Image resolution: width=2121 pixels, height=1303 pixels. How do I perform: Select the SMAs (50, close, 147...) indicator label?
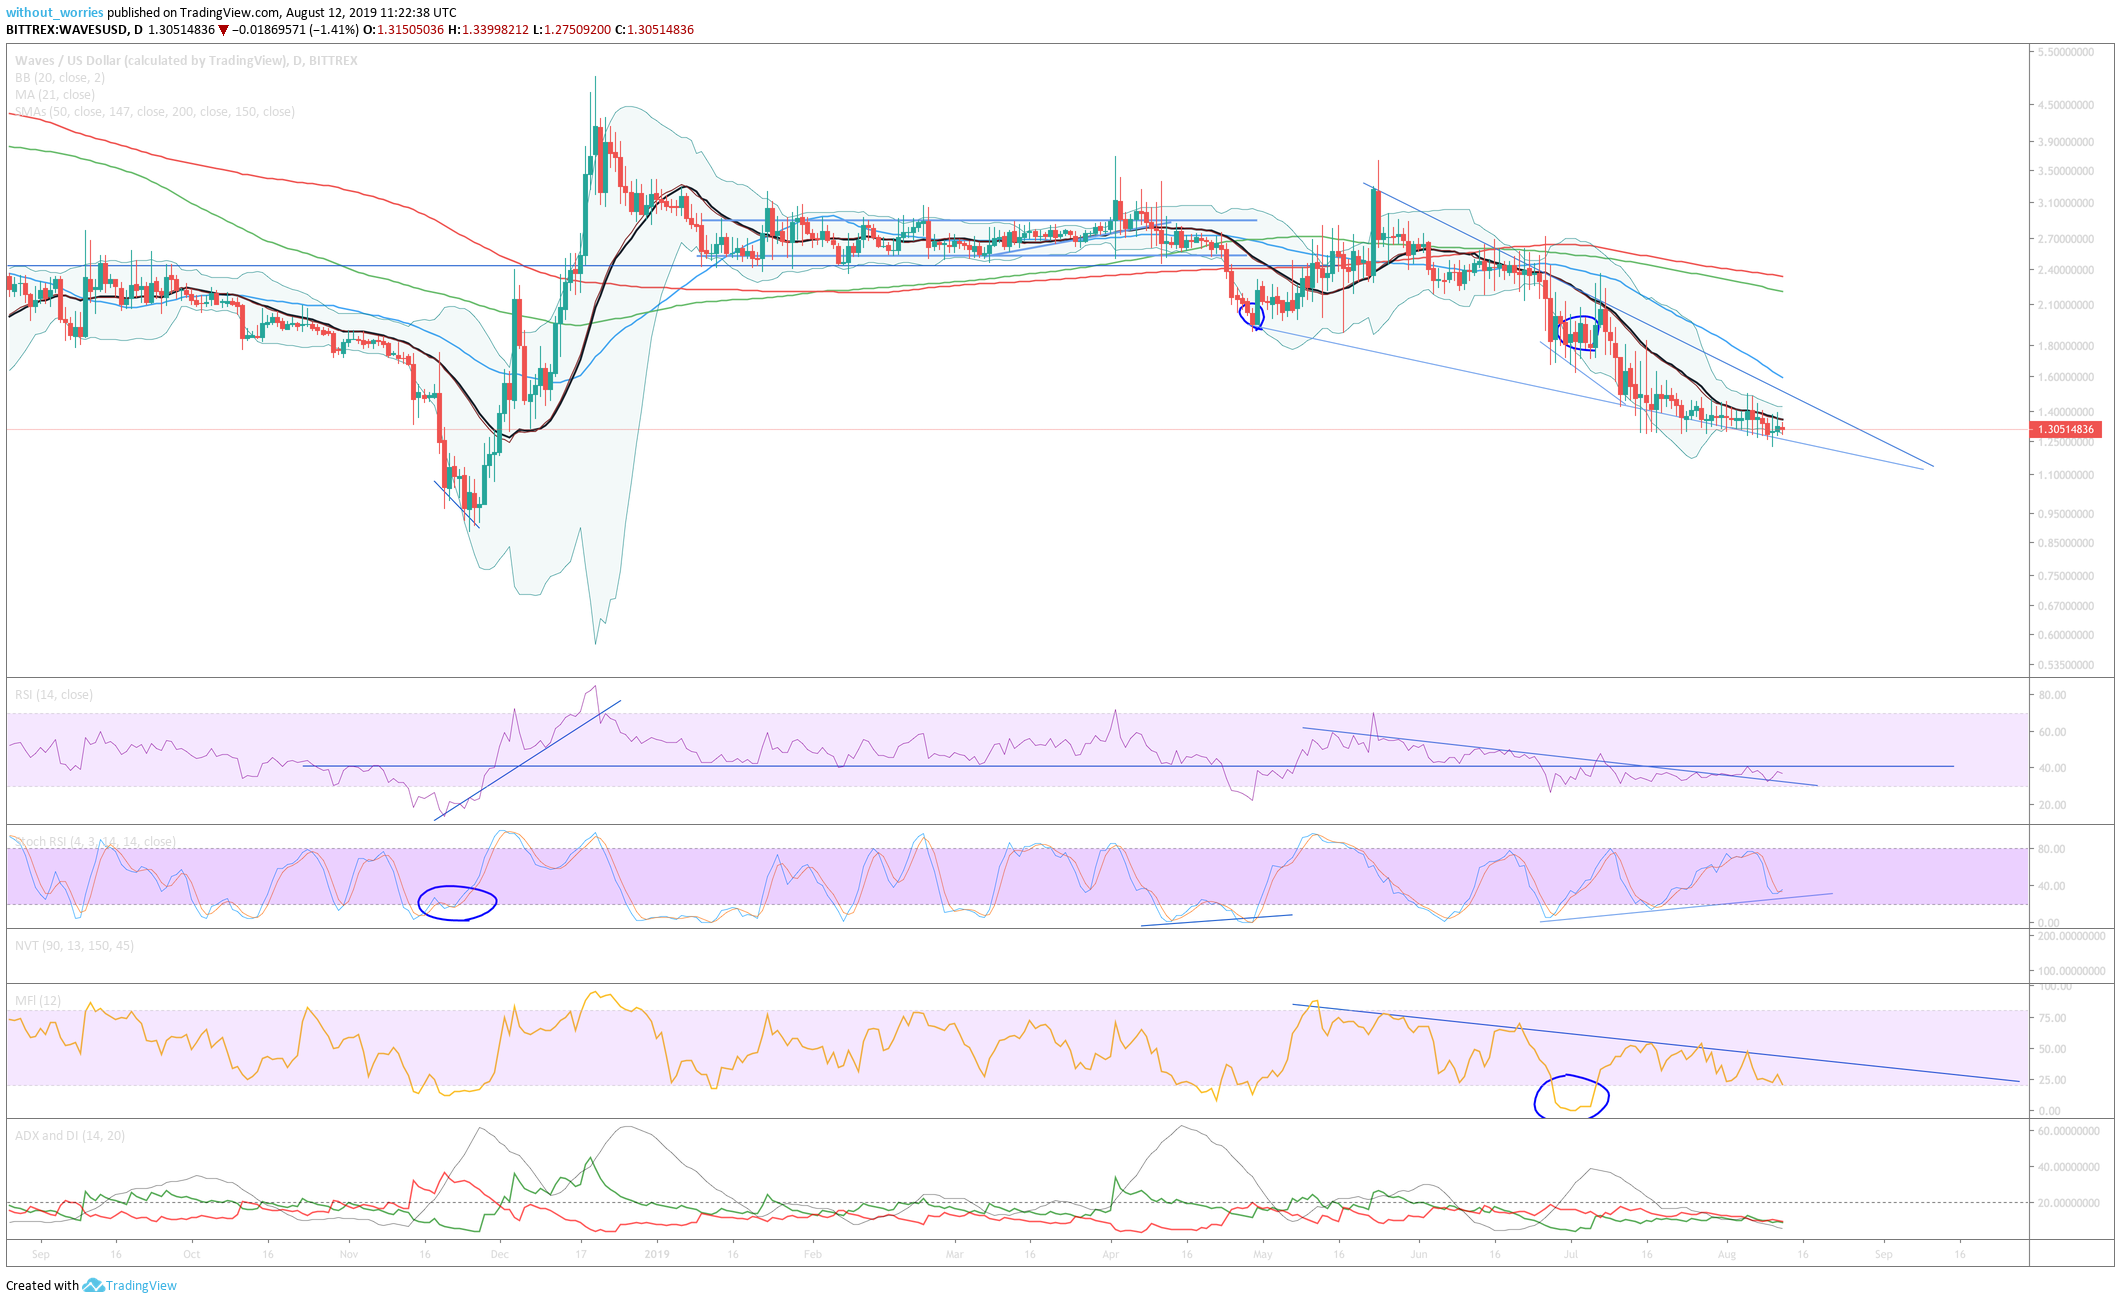[x=155, y=112]
